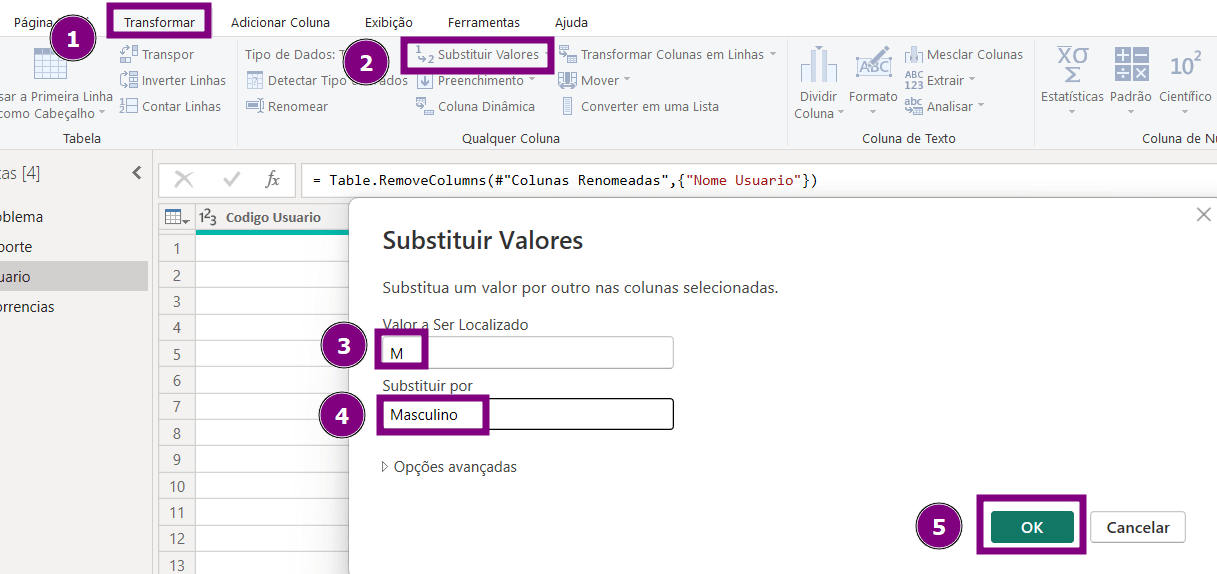
Task: Click the OK button
Action: (x=1032, y=527)
